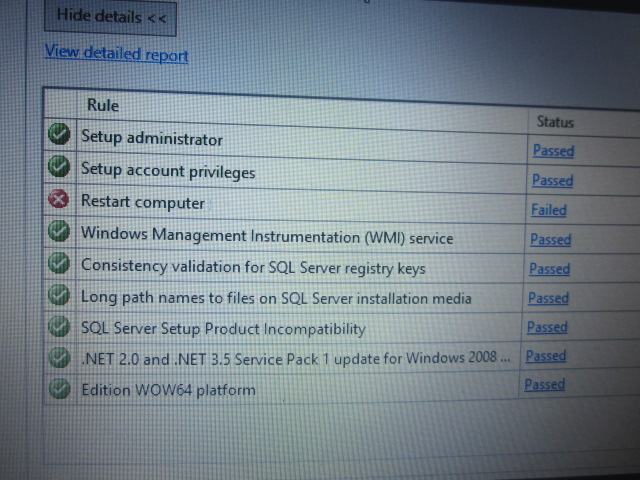Select the Setup account privileges rule text
Viewport: 640px width, 480px height.
point(168,171)
